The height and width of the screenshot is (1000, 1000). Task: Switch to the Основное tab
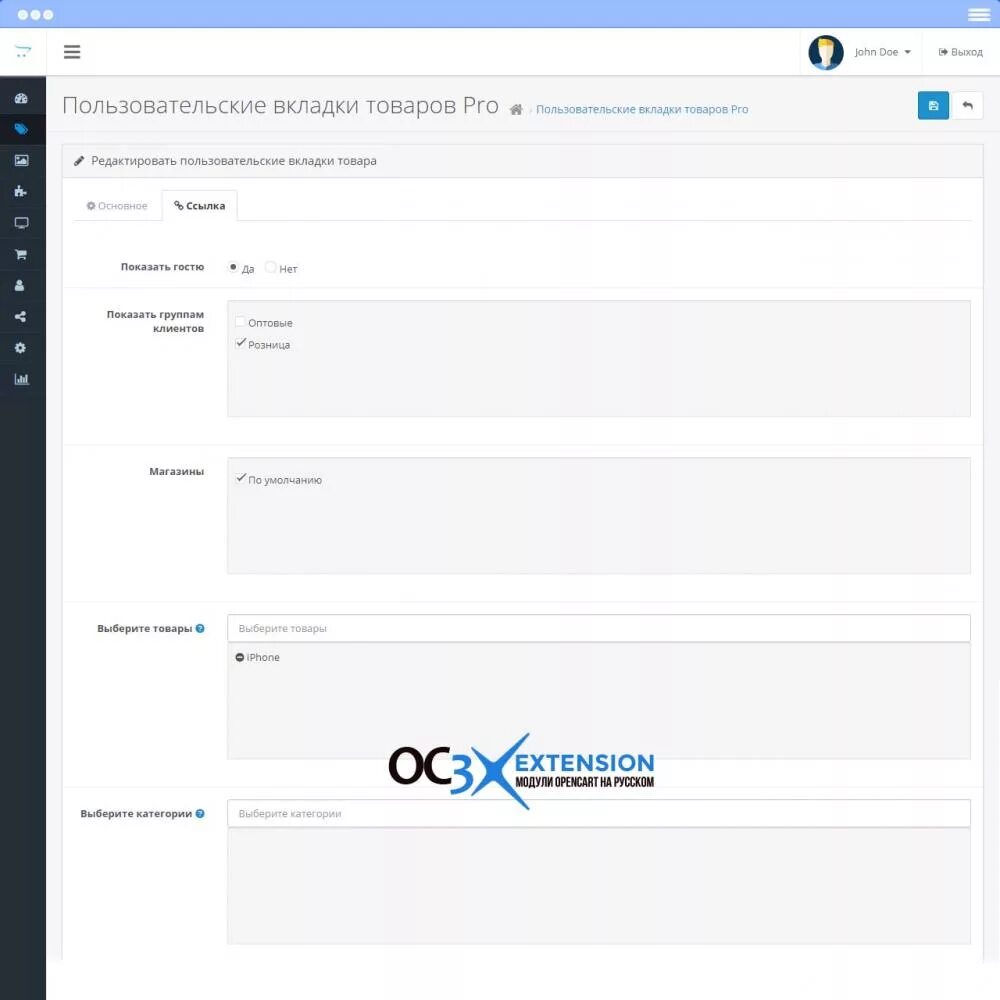pos(117,206)
